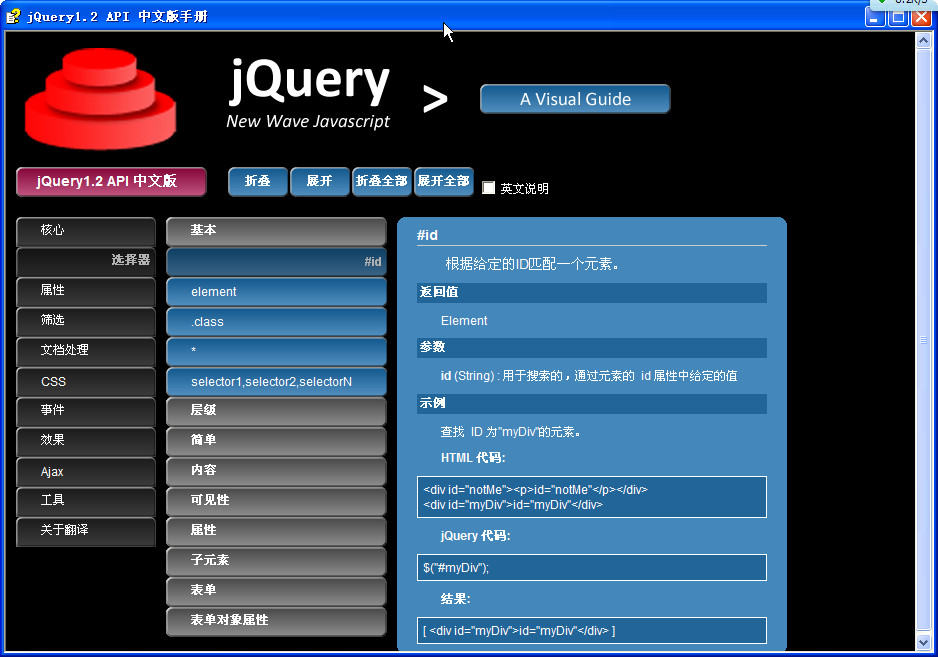
Task: Click the 参数 section header
Action: point(592,348)
